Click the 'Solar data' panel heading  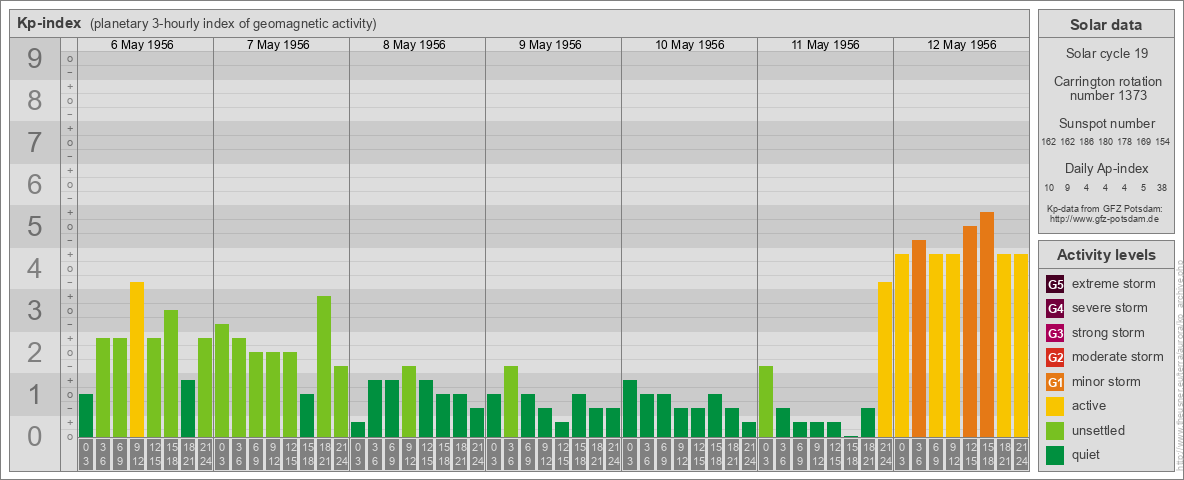pyautogui.click(x=1105, y=25)
